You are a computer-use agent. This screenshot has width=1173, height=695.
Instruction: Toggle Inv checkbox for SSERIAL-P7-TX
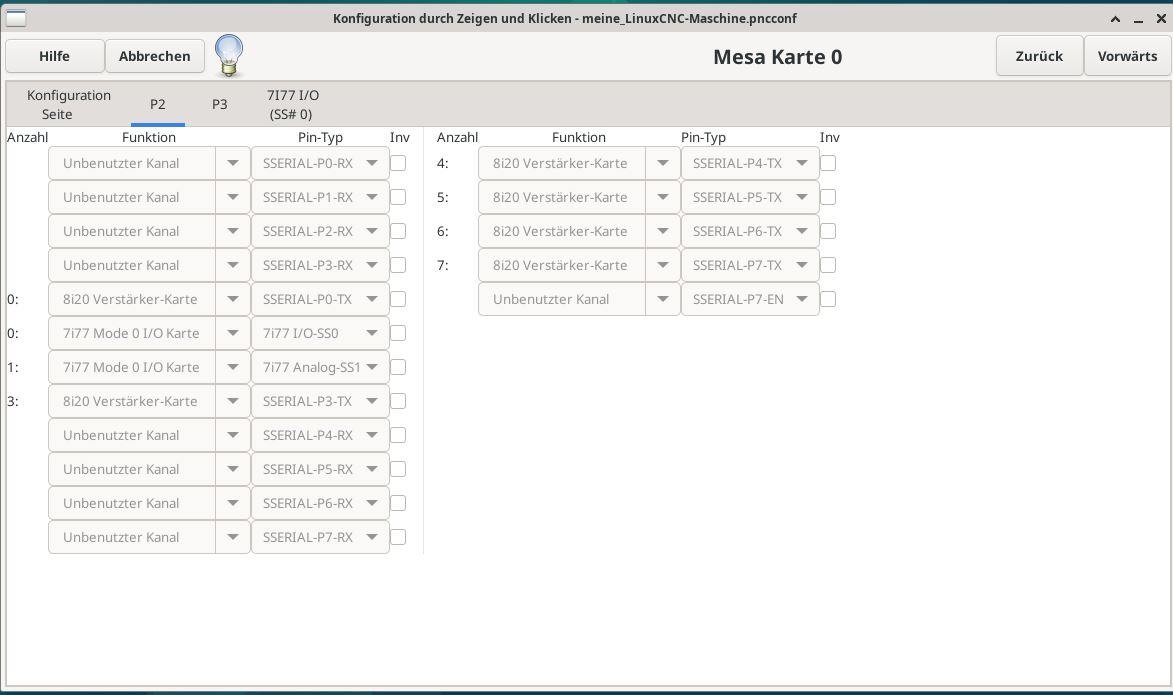coord(828,265)
